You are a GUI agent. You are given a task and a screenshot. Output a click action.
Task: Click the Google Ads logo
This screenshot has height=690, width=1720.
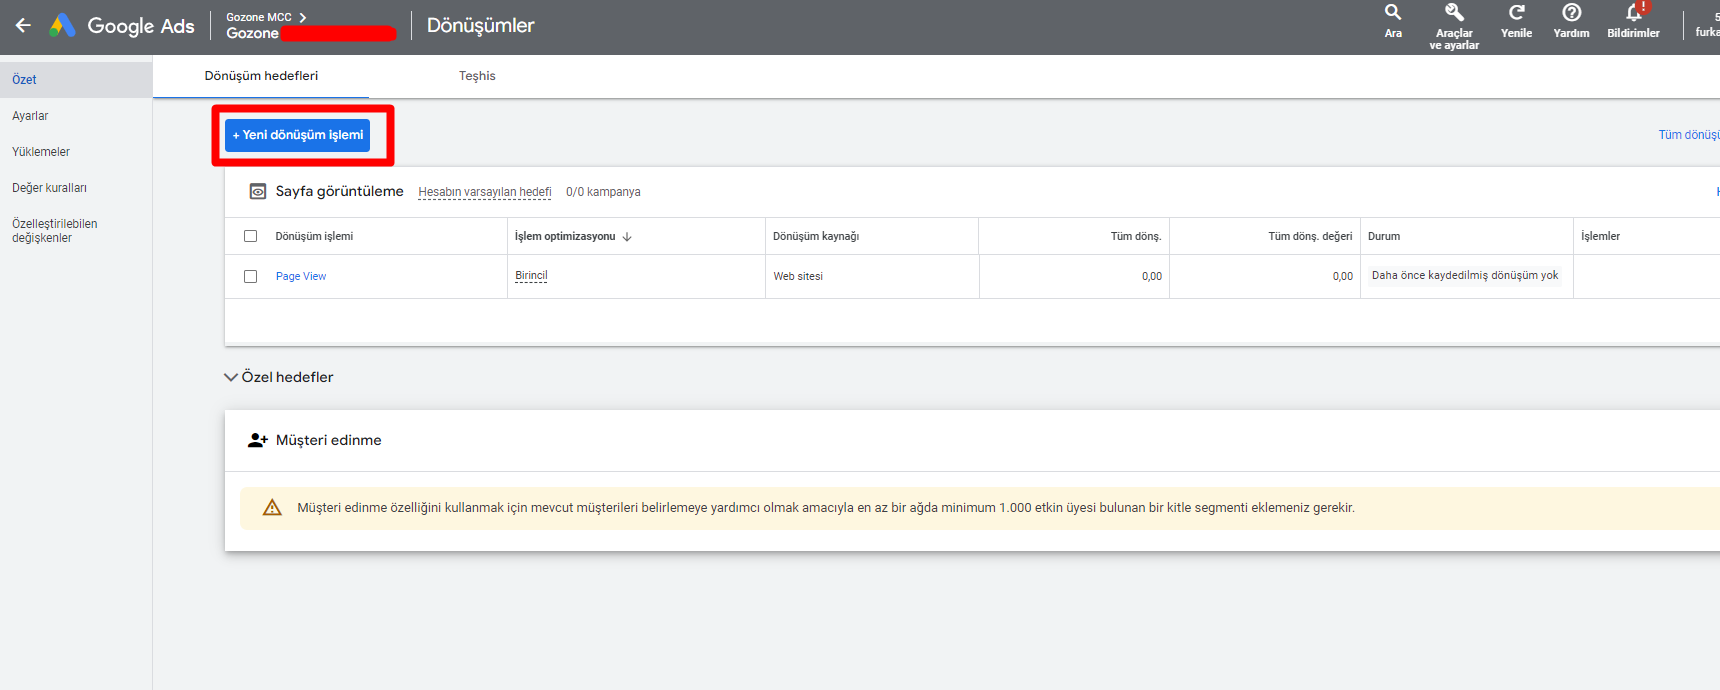point(62,26)
